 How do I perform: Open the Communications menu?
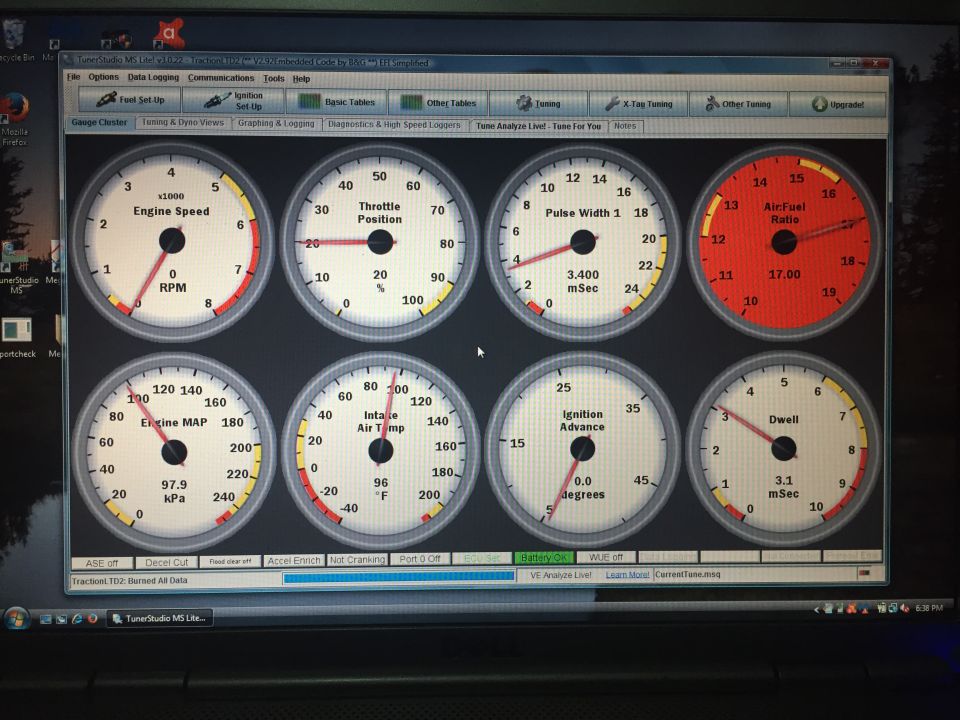tap(220, 78)
